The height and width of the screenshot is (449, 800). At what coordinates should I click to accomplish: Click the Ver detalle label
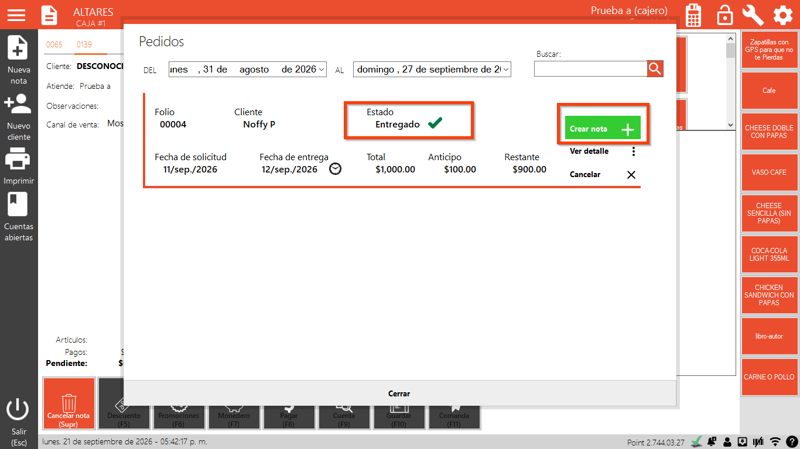tap(589, 151)
